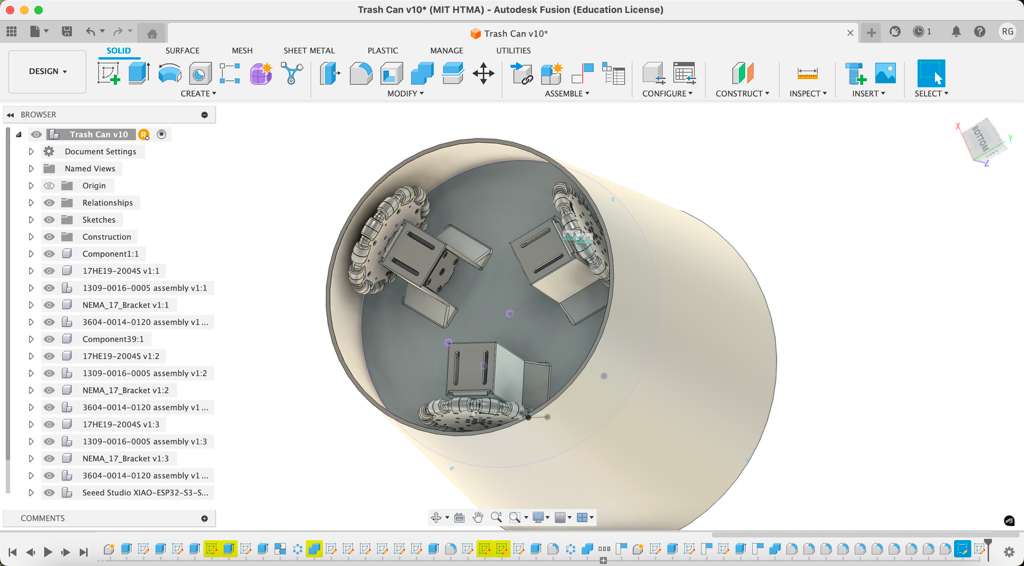Click the Shell tool icon
This screenshot has height=566, width=1024.
pos(391,73)
